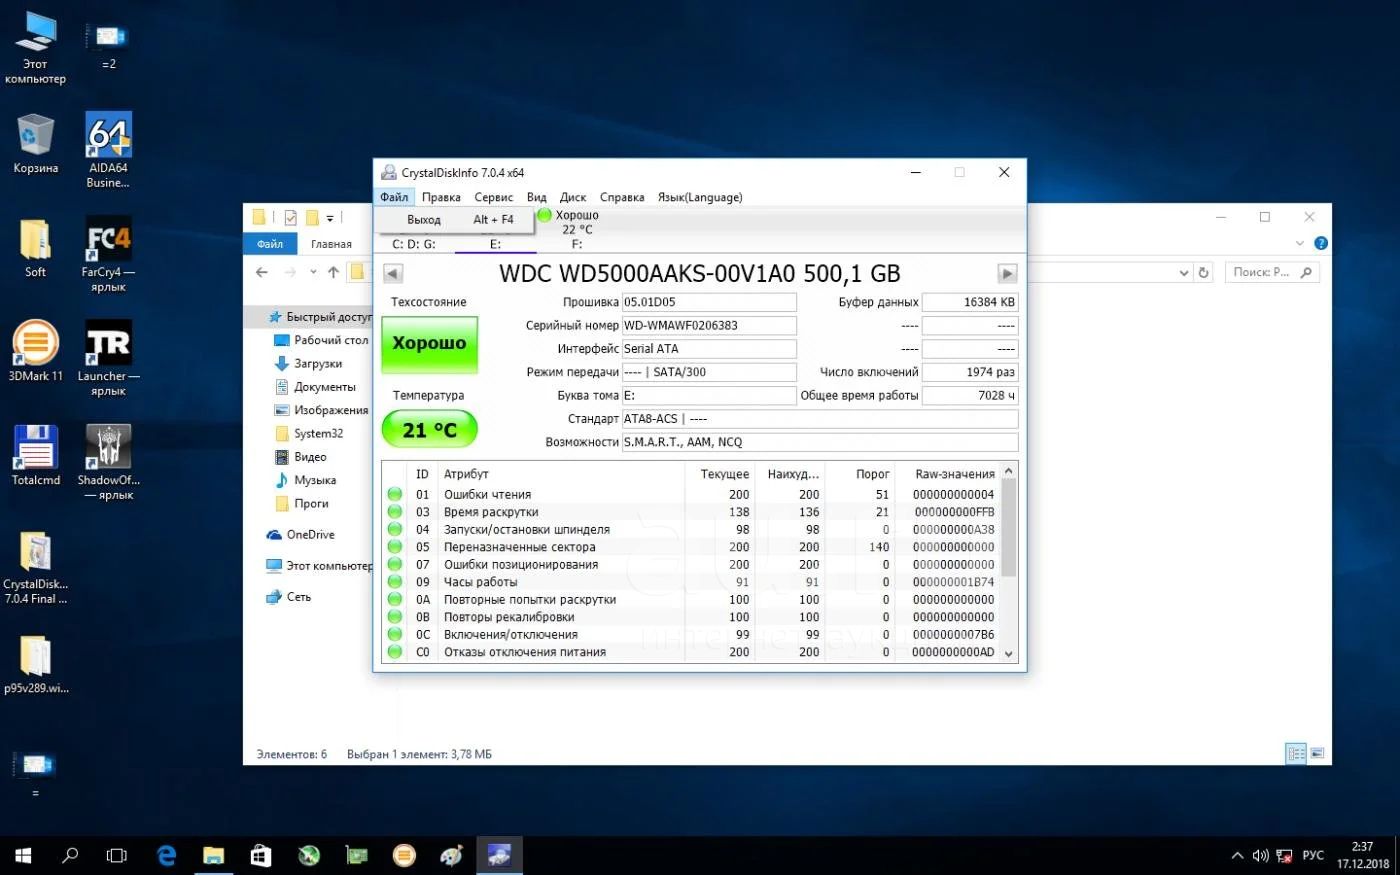1400x875 pixels.
Task: Click the volume icon in system tray
Action: (x=1260, y=856)
